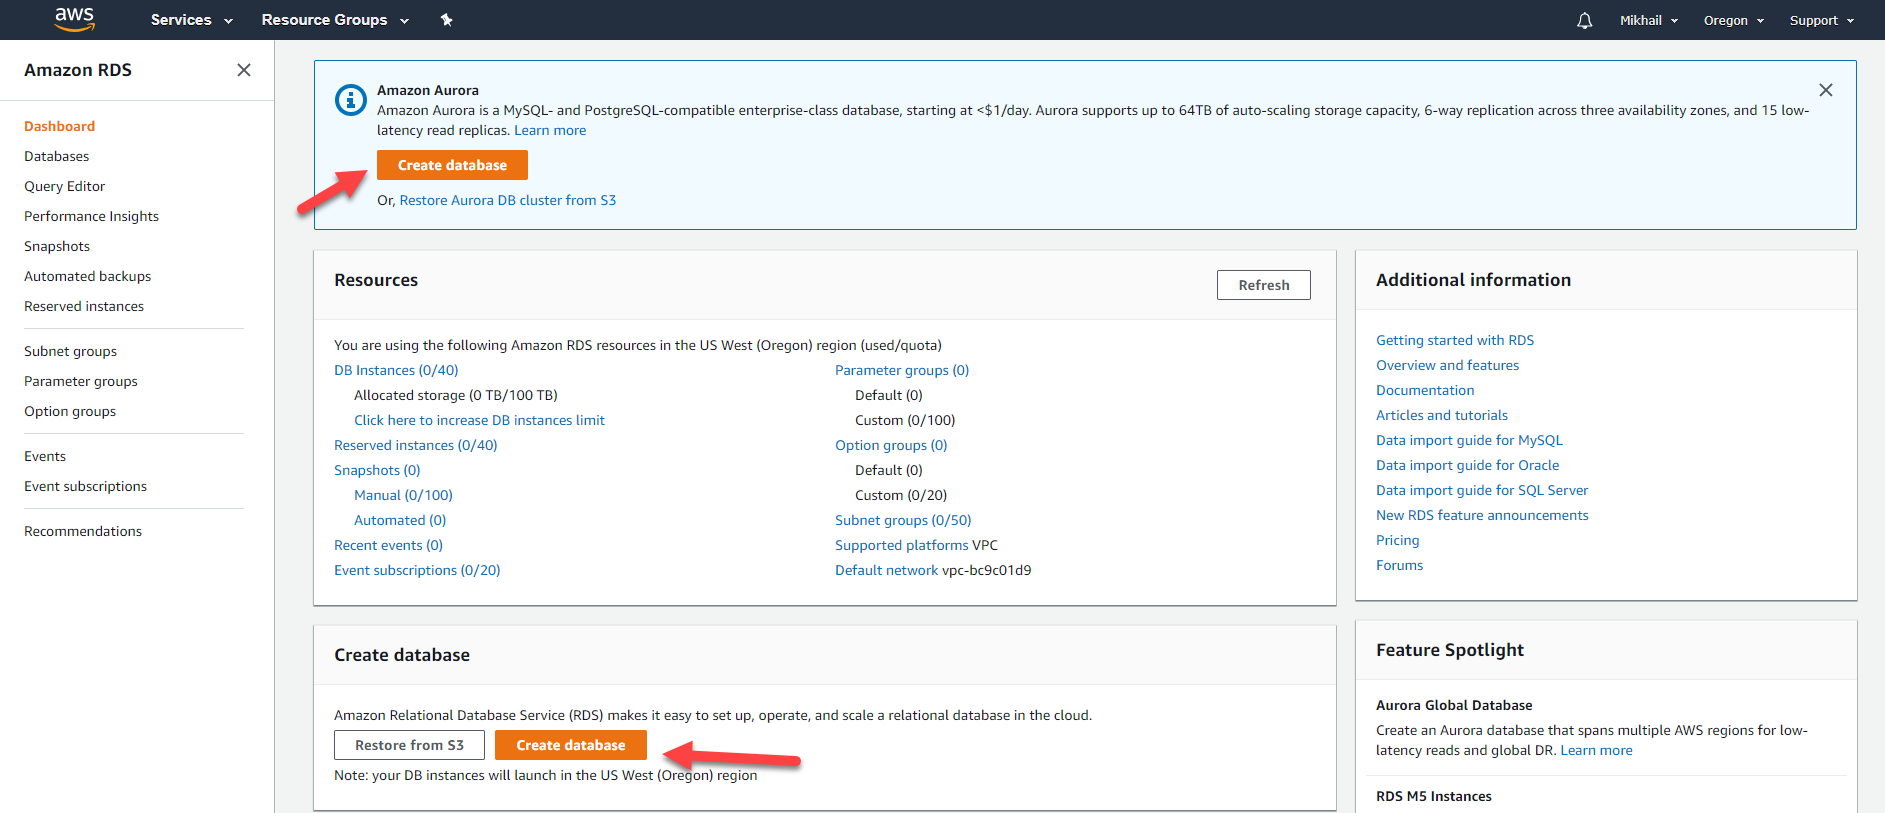Open Automated (0) snapshots link
Screen dimensions: 1885x813
(x=400, y=520)
